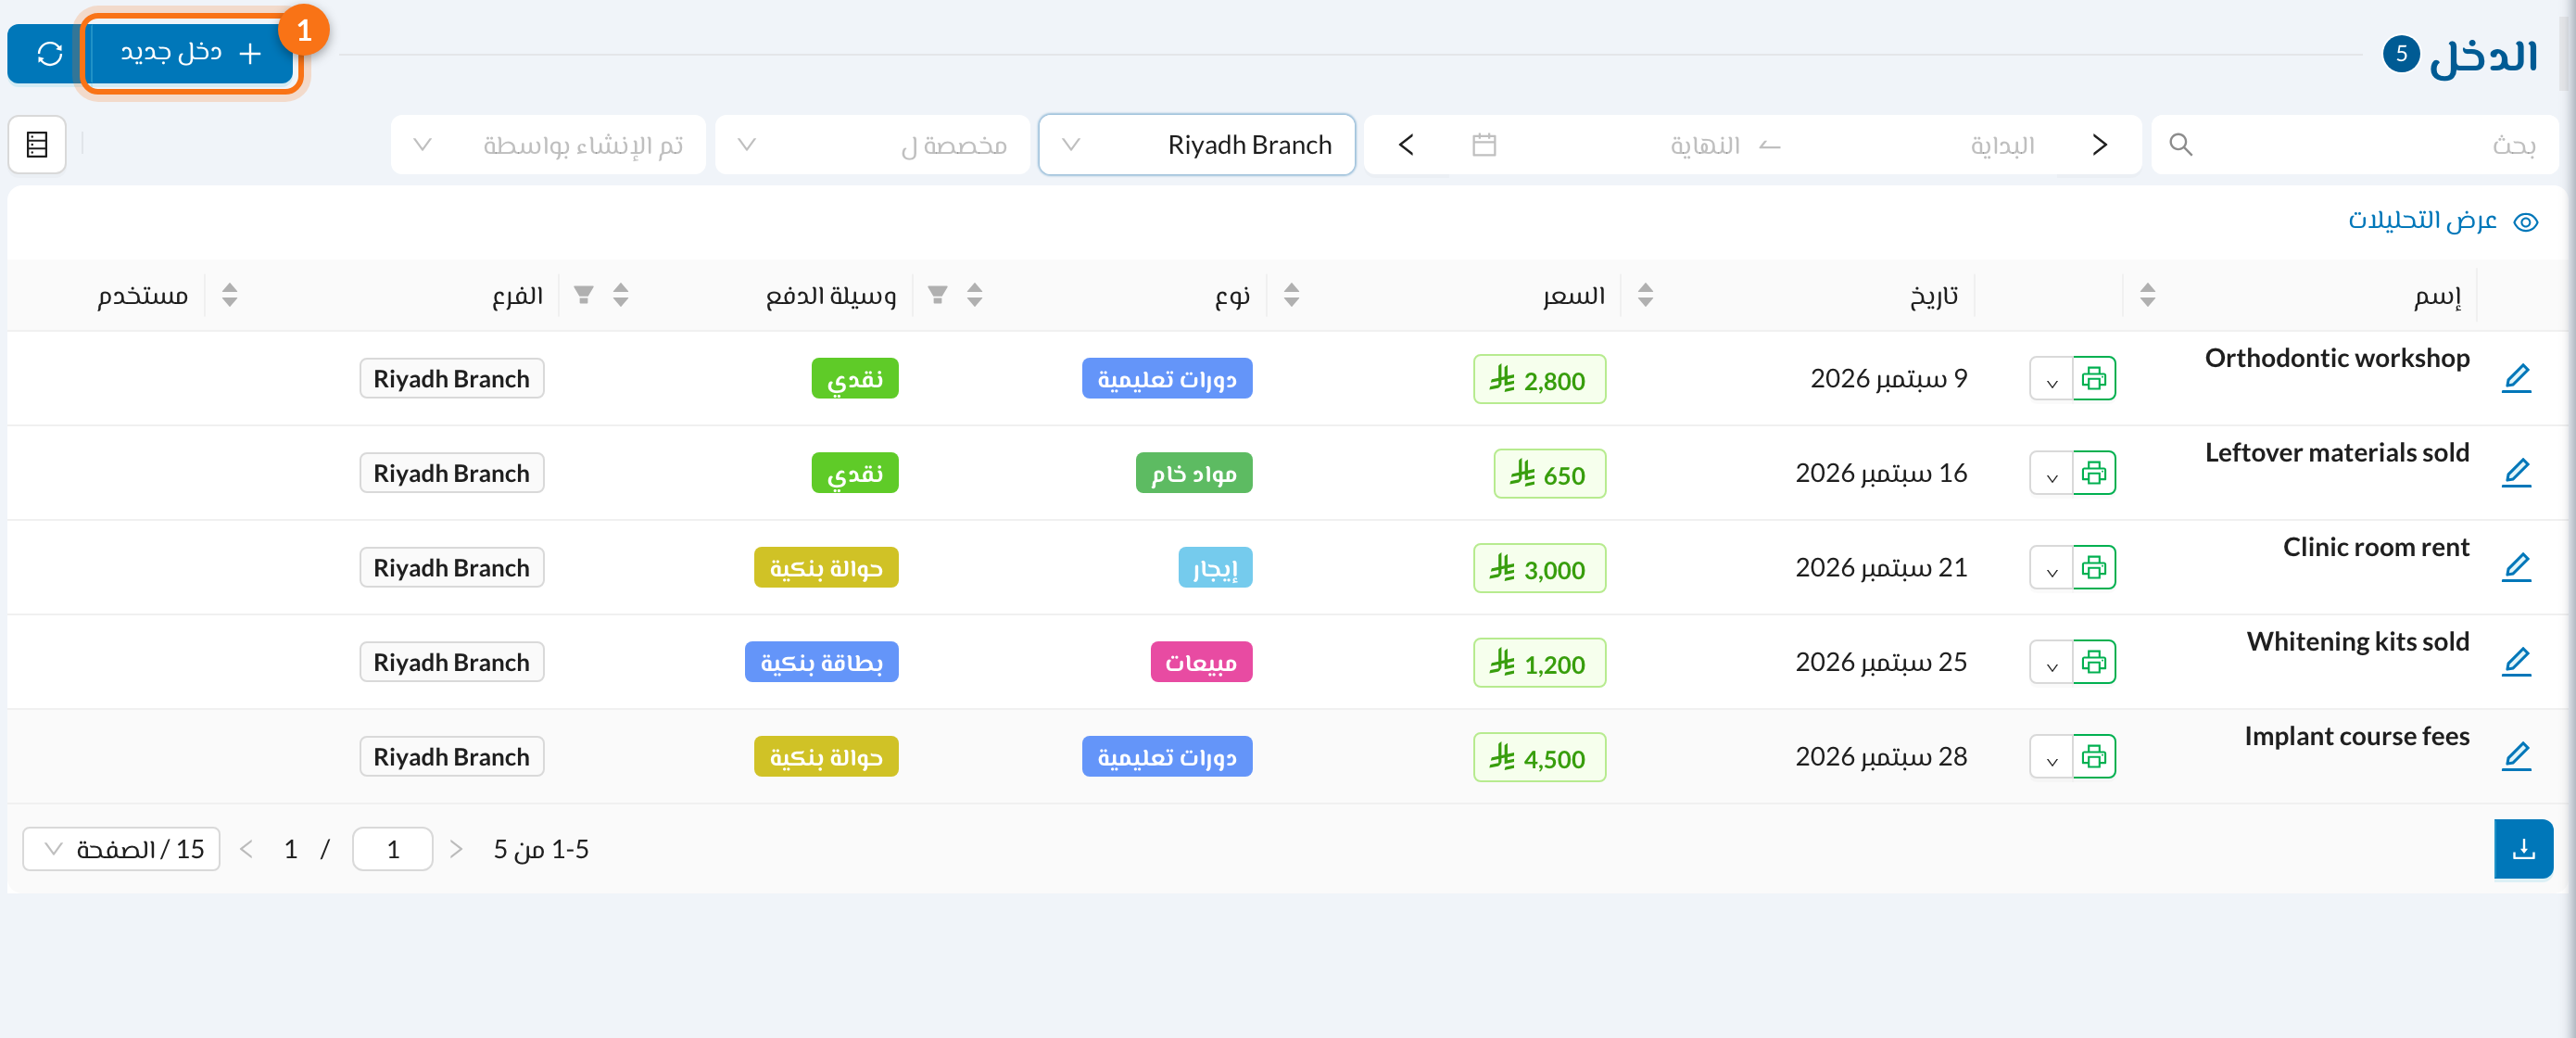The height and width of the screenshot is (1038, 2576).
Task: Edit the Orthodontic workshop entry
Action: point(2516,378)
